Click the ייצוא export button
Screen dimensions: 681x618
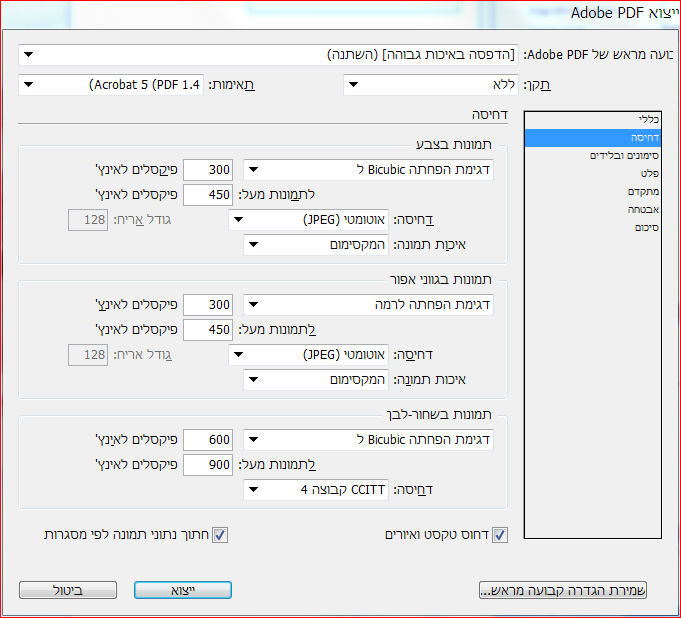tap(183, 590)
